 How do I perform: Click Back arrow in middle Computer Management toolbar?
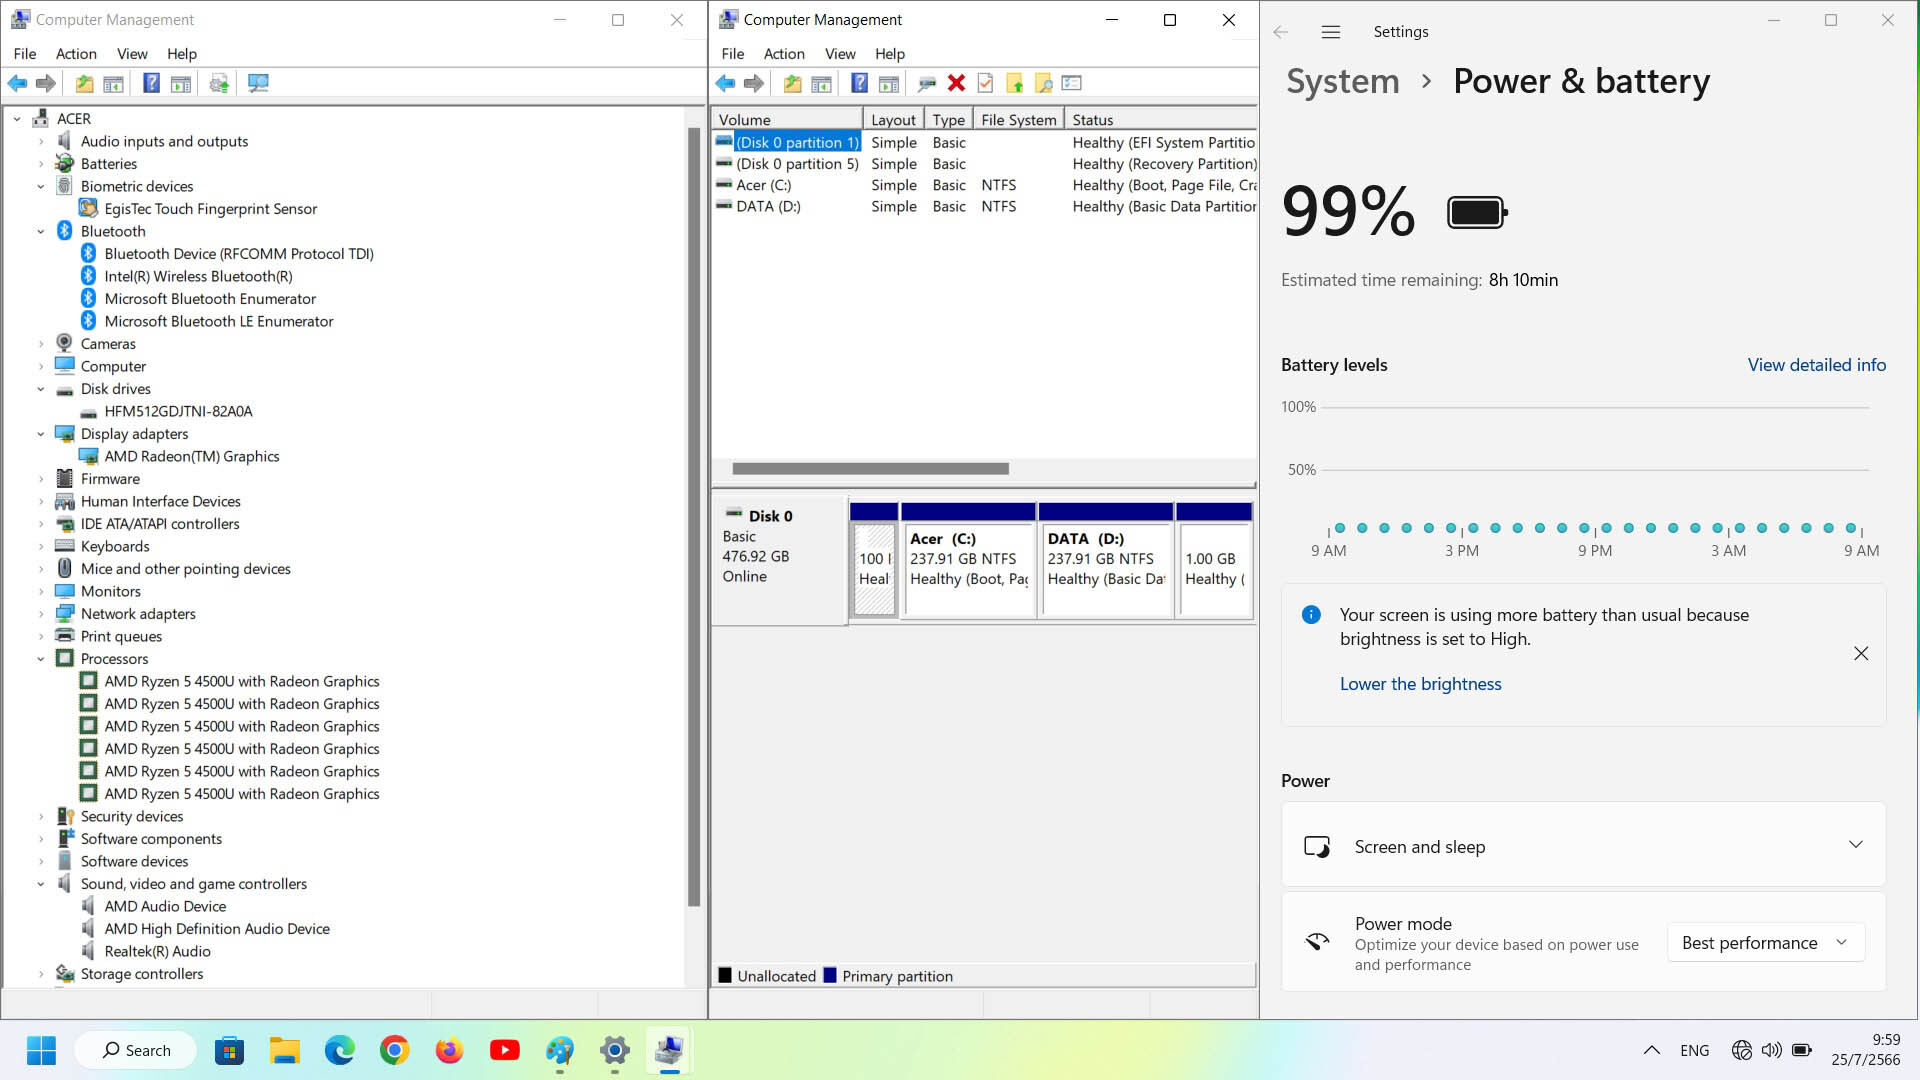pyautogui.click(x=725, y=84)
